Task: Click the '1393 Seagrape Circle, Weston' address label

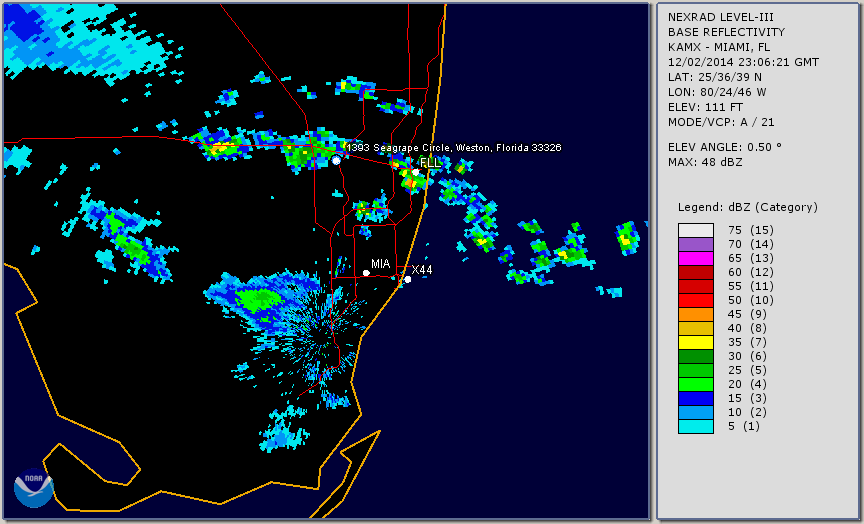Action: coord(455,148)
